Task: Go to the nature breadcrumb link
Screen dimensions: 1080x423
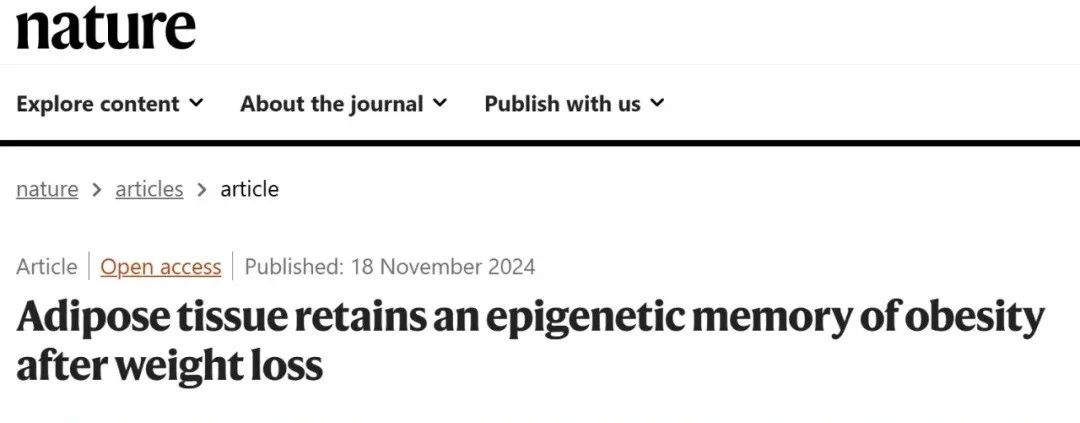Action: [47, 189]
